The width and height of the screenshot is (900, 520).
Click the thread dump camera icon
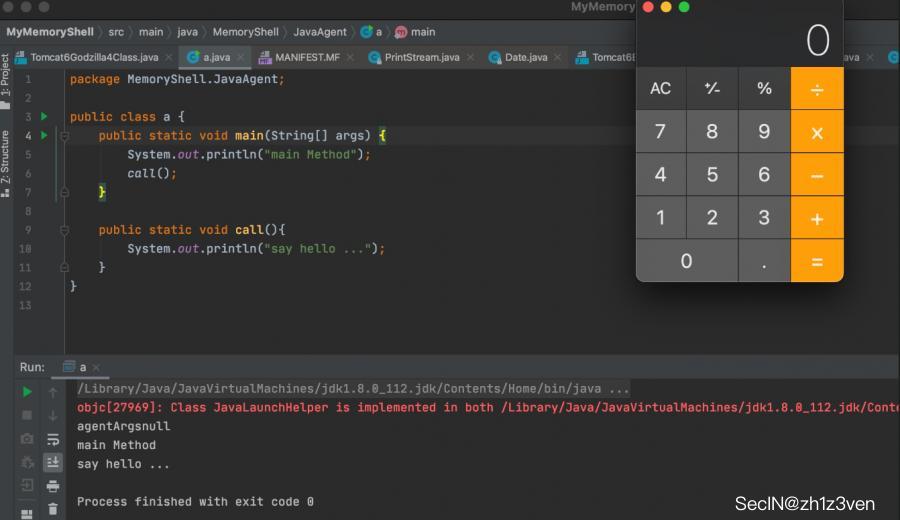pyautogui.click(x=27, y=439)
